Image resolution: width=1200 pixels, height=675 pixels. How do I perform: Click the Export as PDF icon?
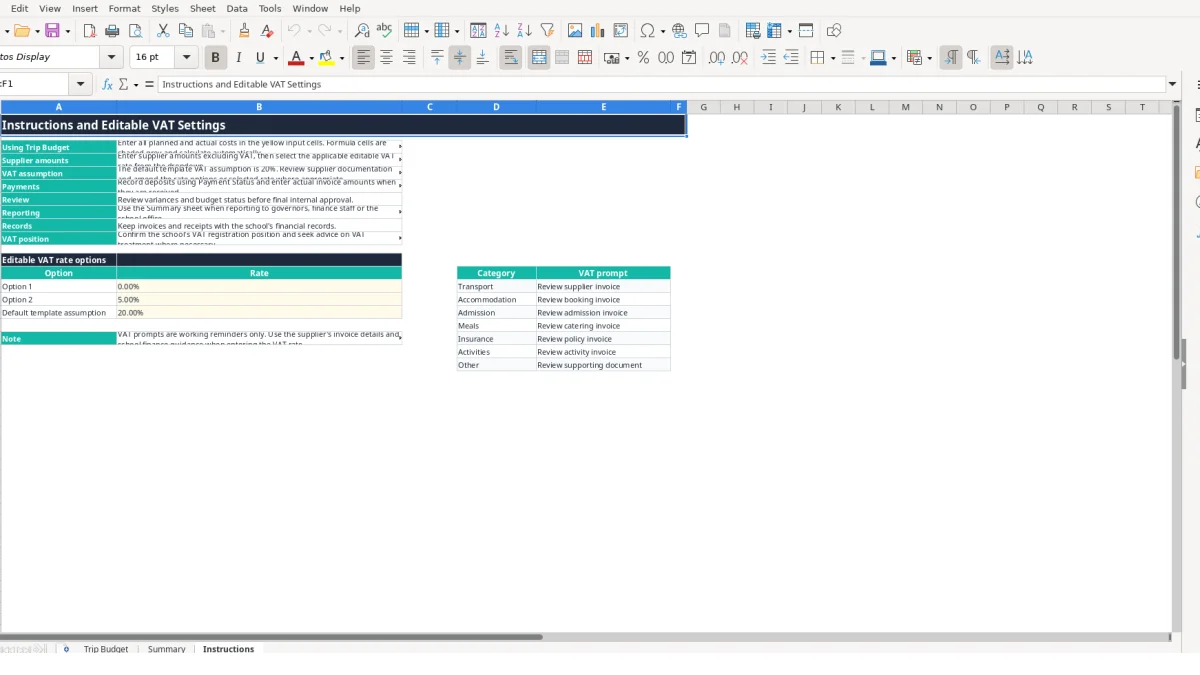(x=90, y=31)
